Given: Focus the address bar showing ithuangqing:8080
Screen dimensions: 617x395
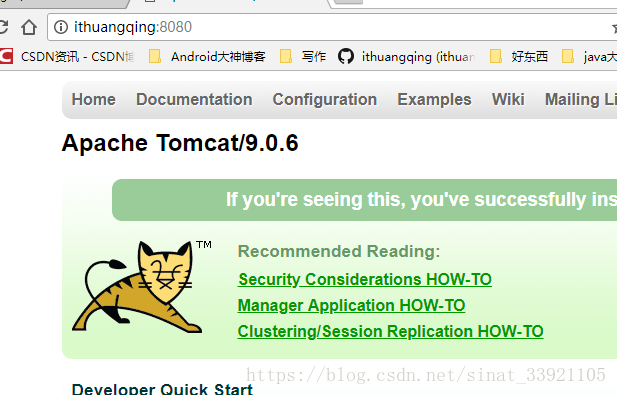Looking at the screenshot, I should 332,27.
